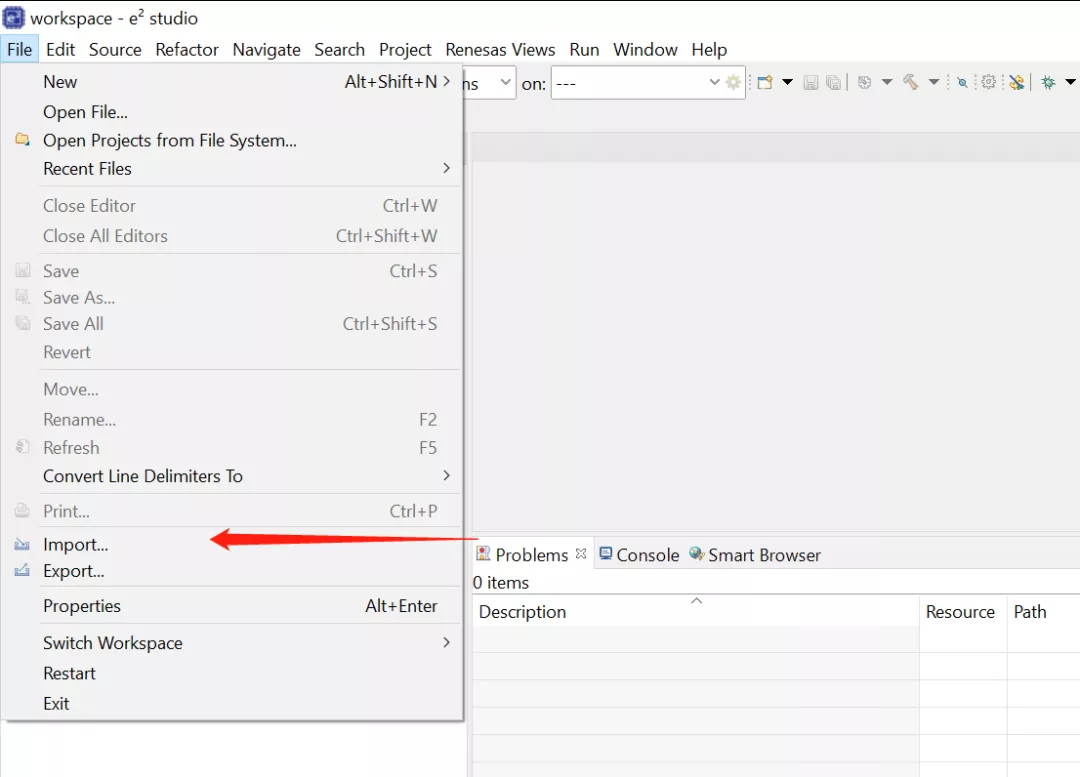Open the File menu

(19, 50)
